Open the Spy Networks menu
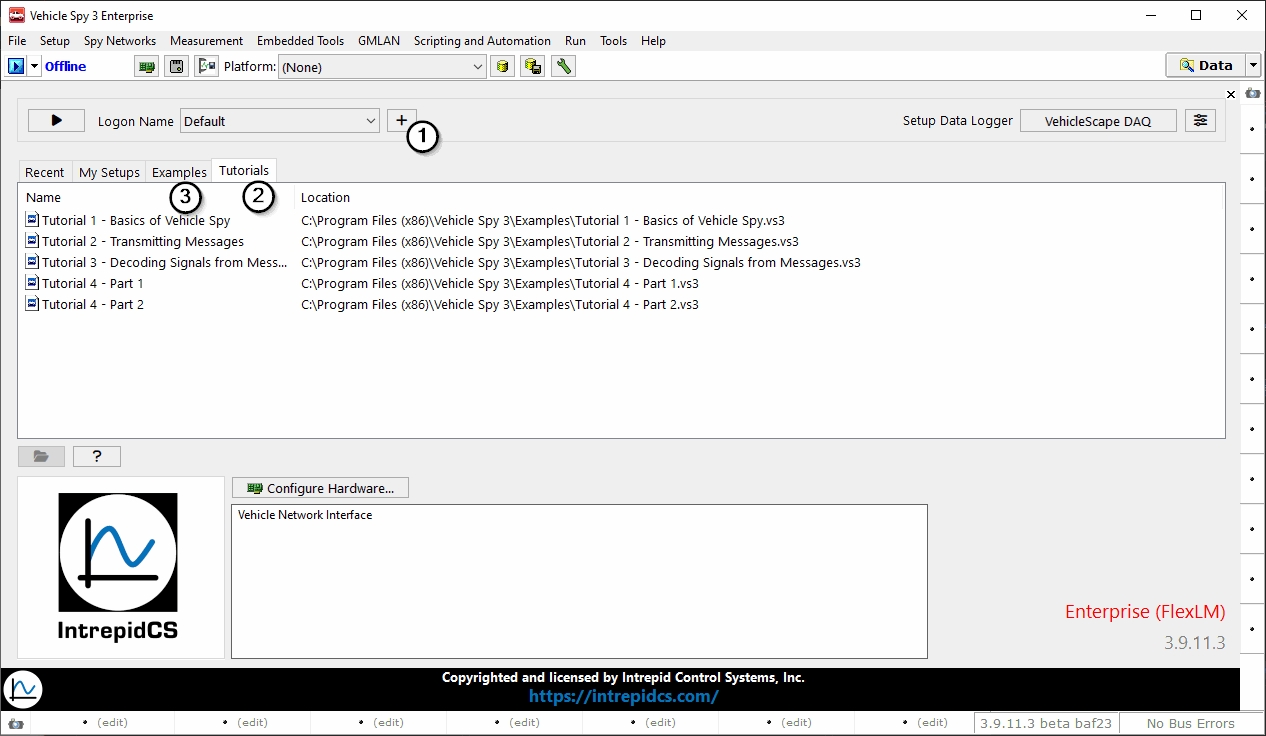This screenshot has height=736, width=1266. pyautogui.click(x=120, y=41)
